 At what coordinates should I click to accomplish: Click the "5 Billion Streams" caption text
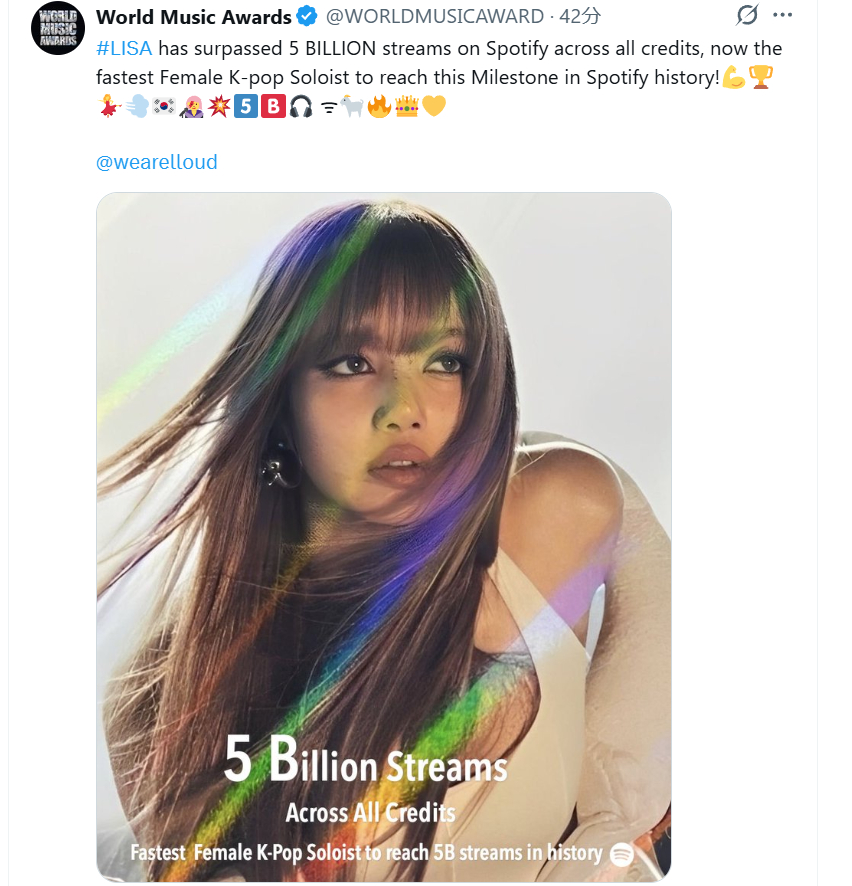[x=365, y=763]
